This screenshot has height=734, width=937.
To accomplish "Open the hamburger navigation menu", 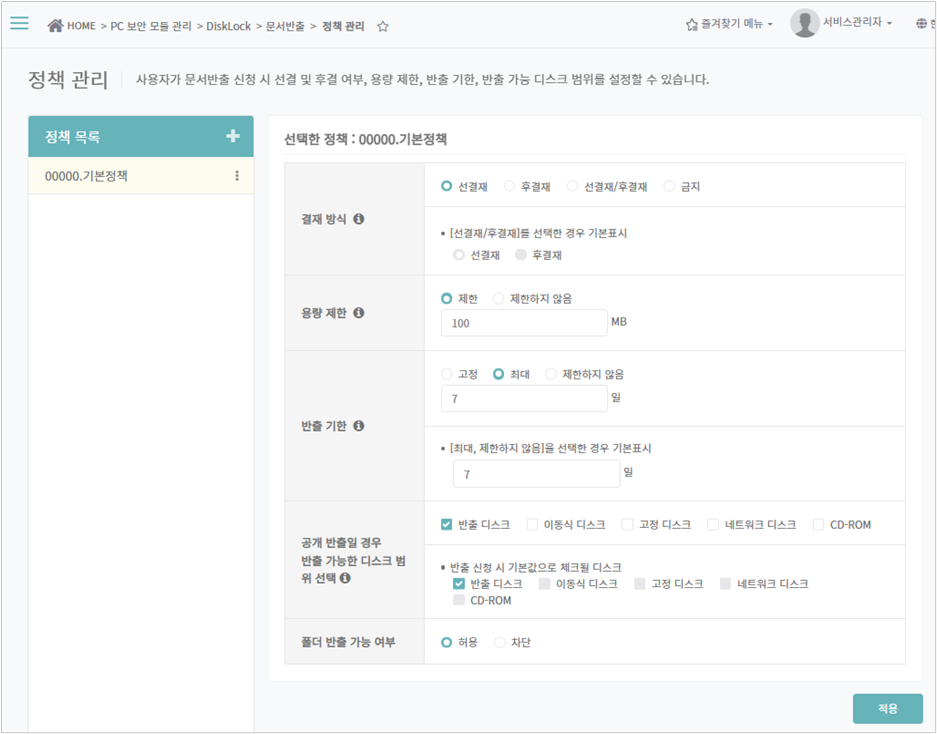I will [19, 24].
